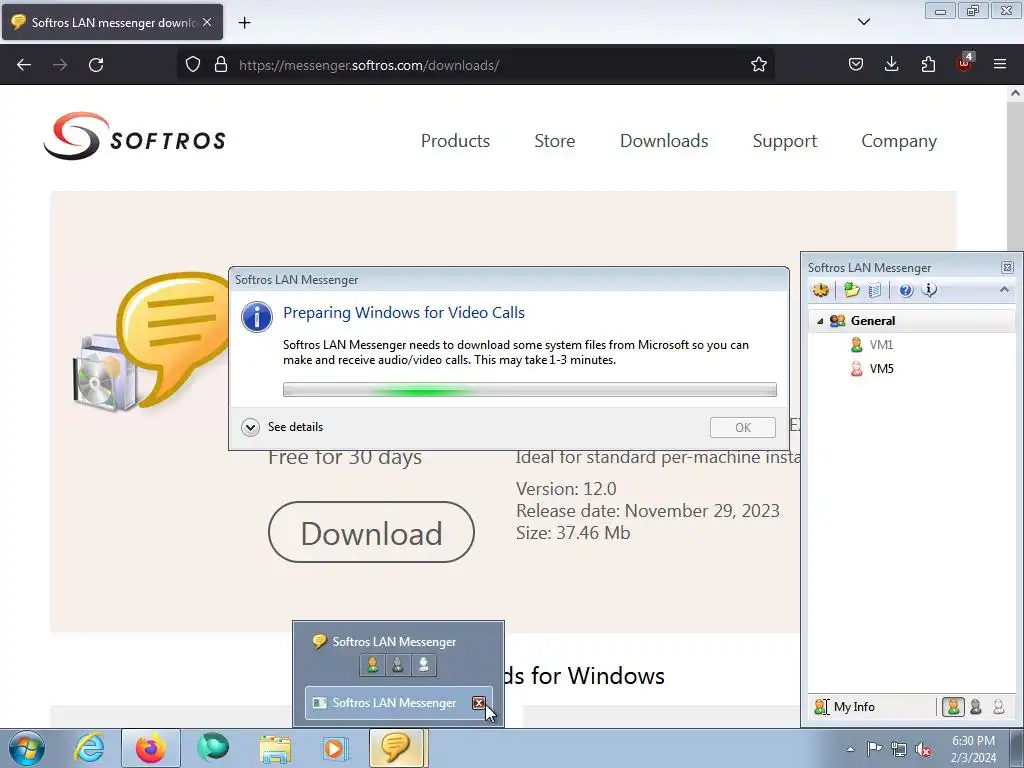Expand See details in video calls dialog

282,427
